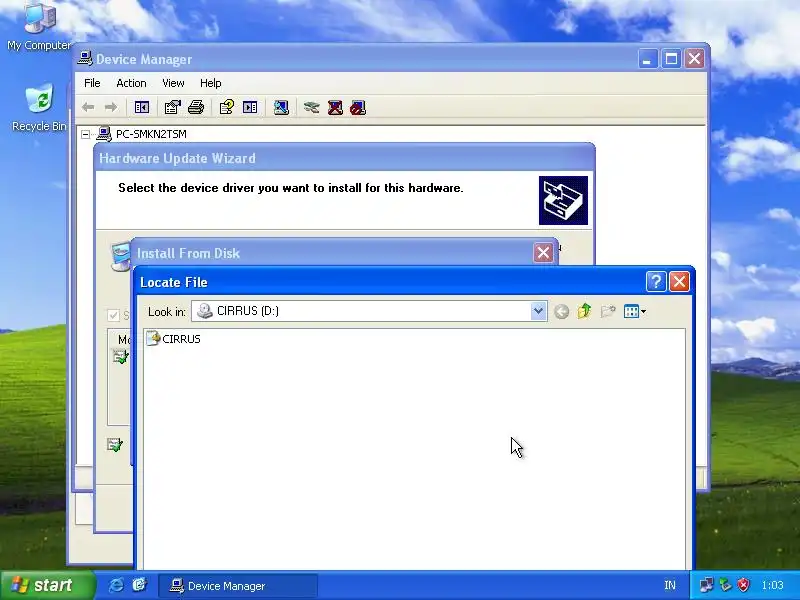Viewport: 800px width, 600px height.
Task: Click the Uninstall device toolbar icon
Action: 335,107
